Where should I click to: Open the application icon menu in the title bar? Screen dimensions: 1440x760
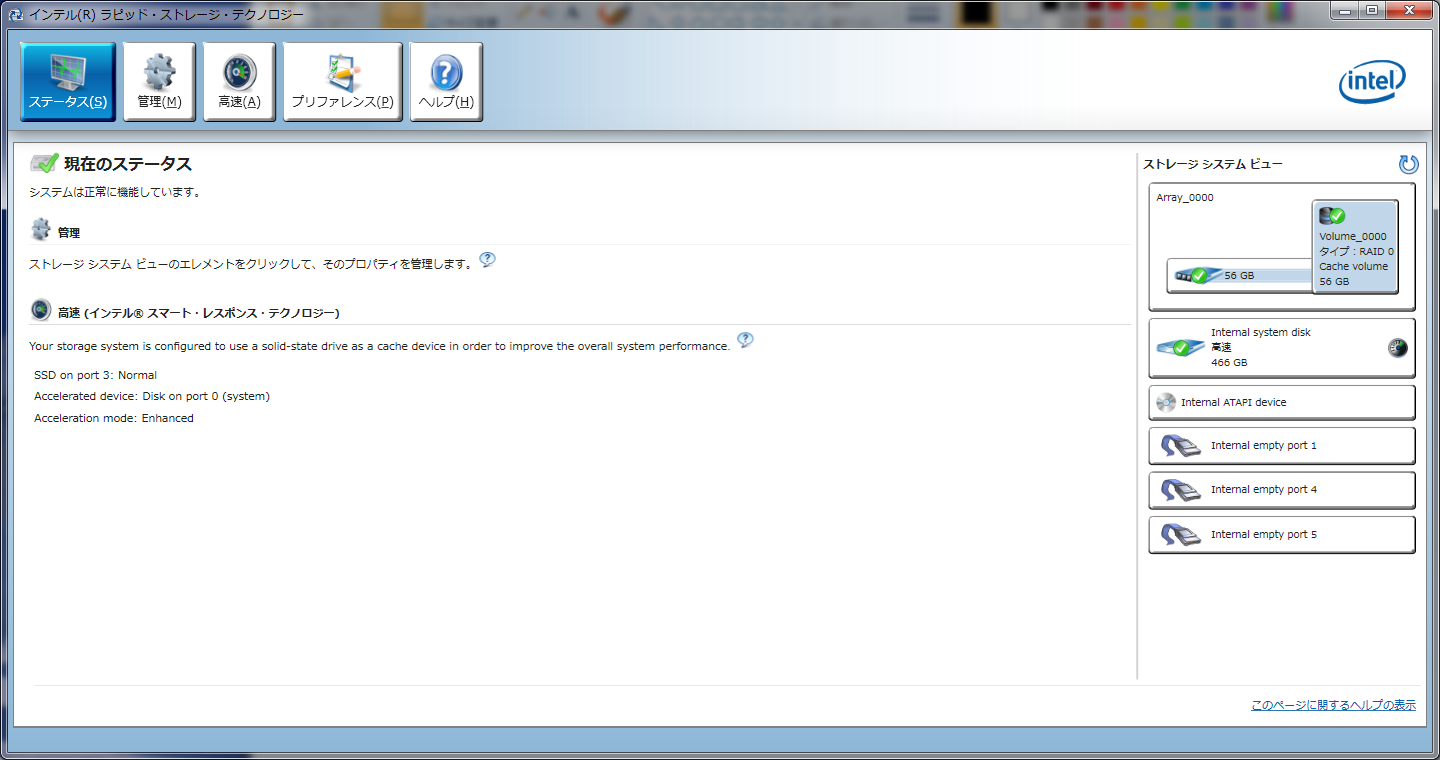pos(15,15)
